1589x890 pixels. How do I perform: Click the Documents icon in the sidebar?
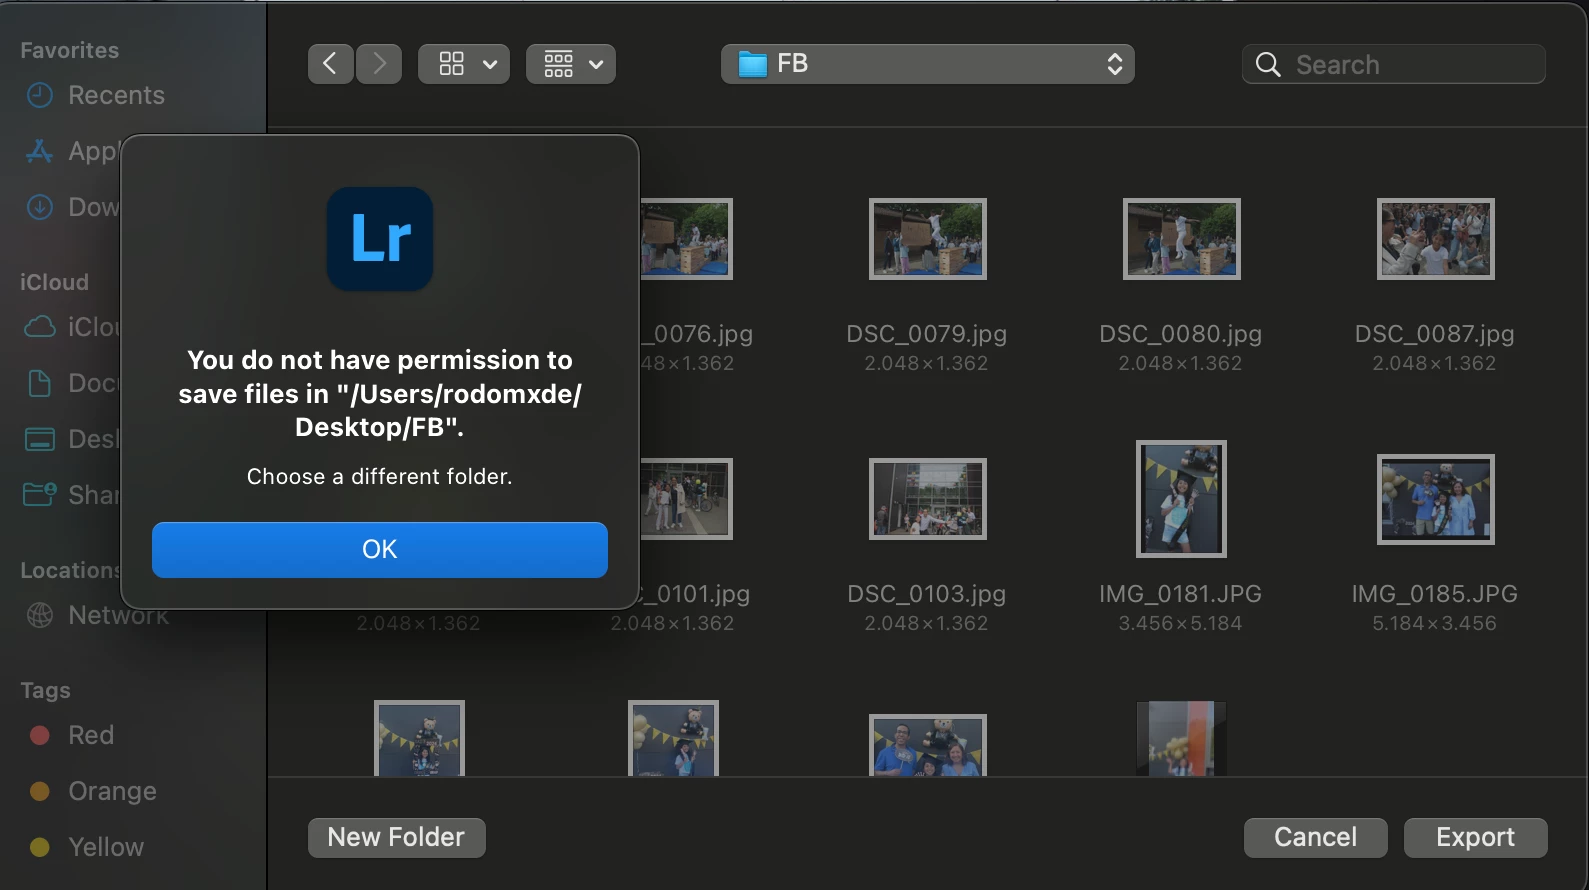tap(40, 383)
